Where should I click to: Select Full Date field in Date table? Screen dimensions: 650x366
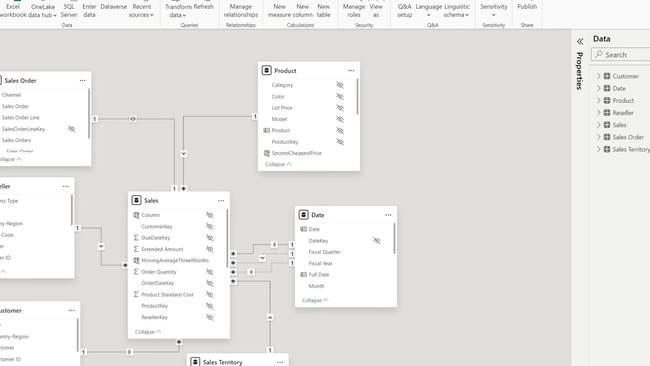(x=319, y=274)
